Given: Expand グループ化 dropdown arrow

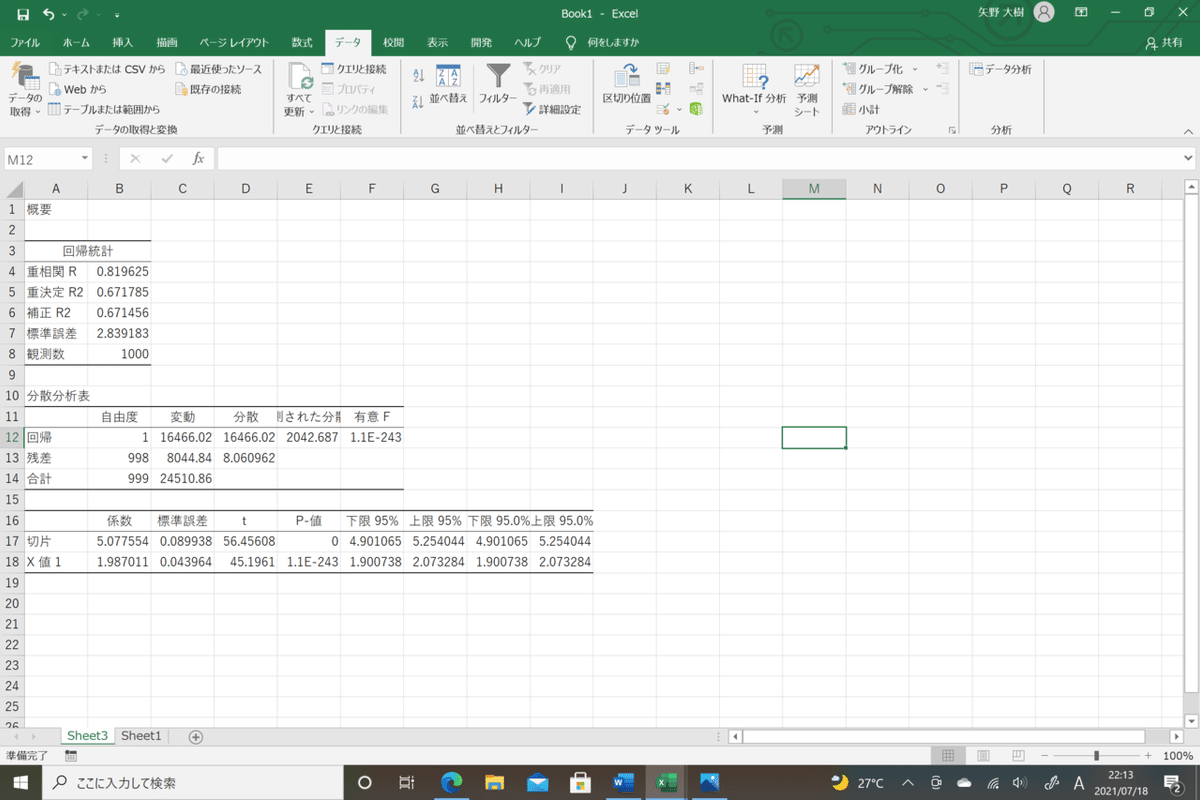Looking at the screenshot, I should [914, 69].
